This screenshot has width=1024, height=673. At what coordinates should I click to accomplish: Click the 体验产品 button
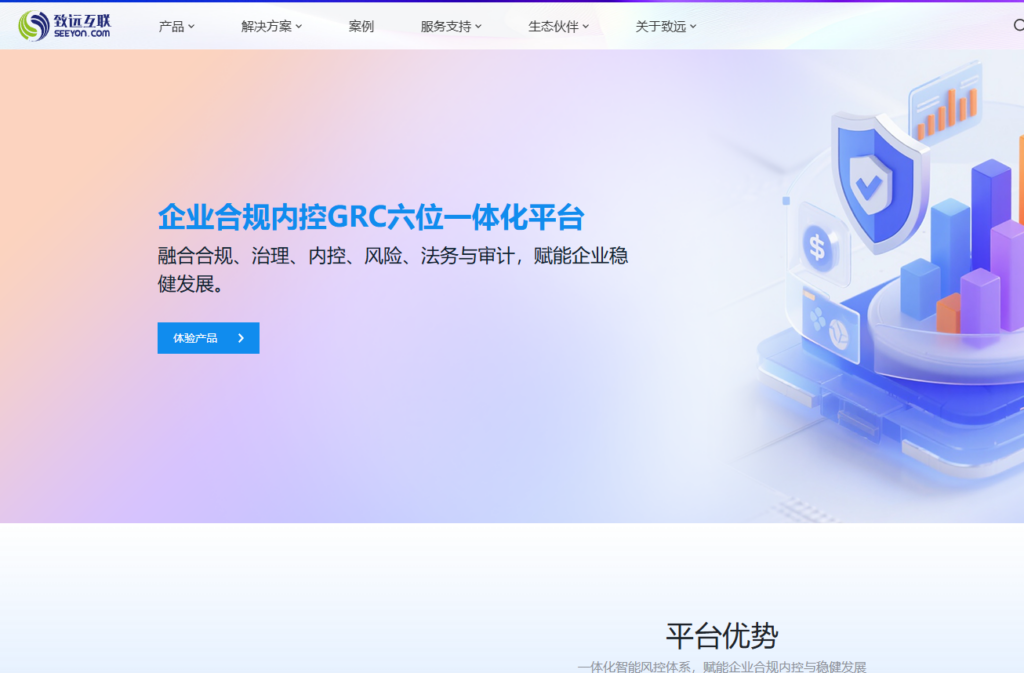coord(208,337)
